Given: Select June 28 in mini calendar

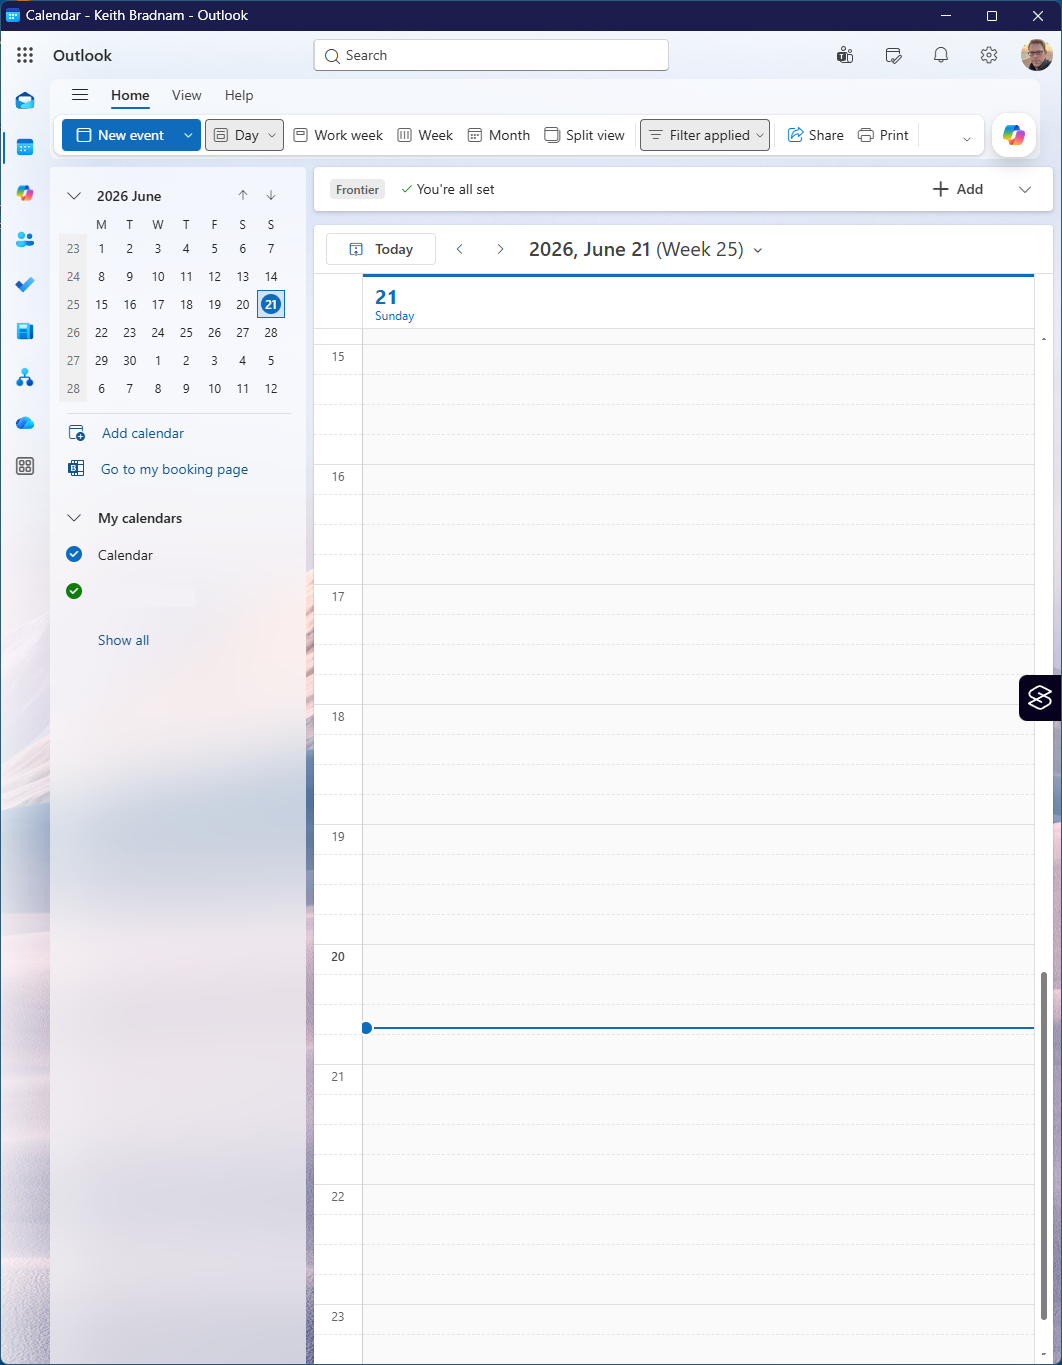Looking at the screenshot, I should [271, 332].
